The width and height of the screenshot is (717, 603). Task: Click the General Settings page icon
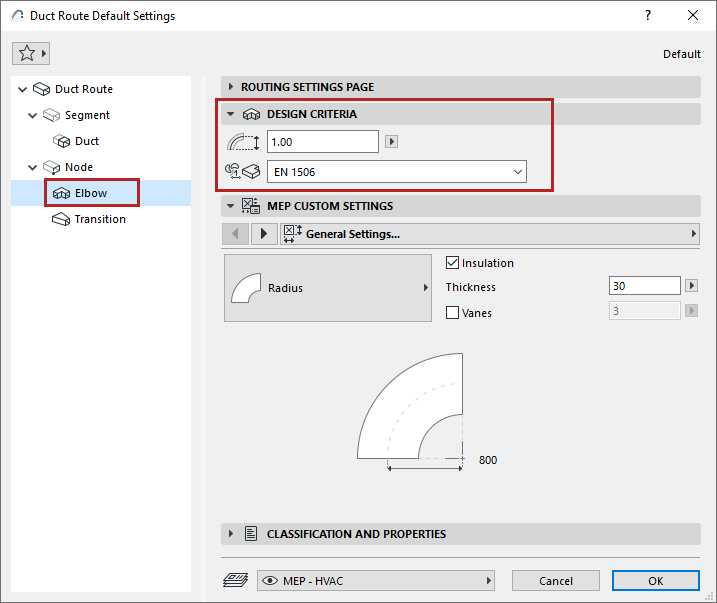pyautogui.click(x=293, y=234)
